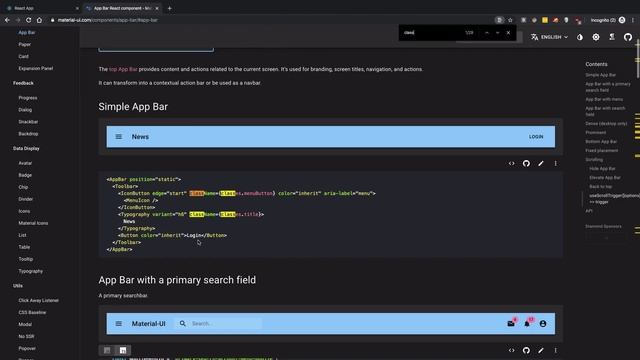This screenshot has height=360, width=640.
Task: Collapse the Feedback section in sidebar
Action: coord(23,83)
